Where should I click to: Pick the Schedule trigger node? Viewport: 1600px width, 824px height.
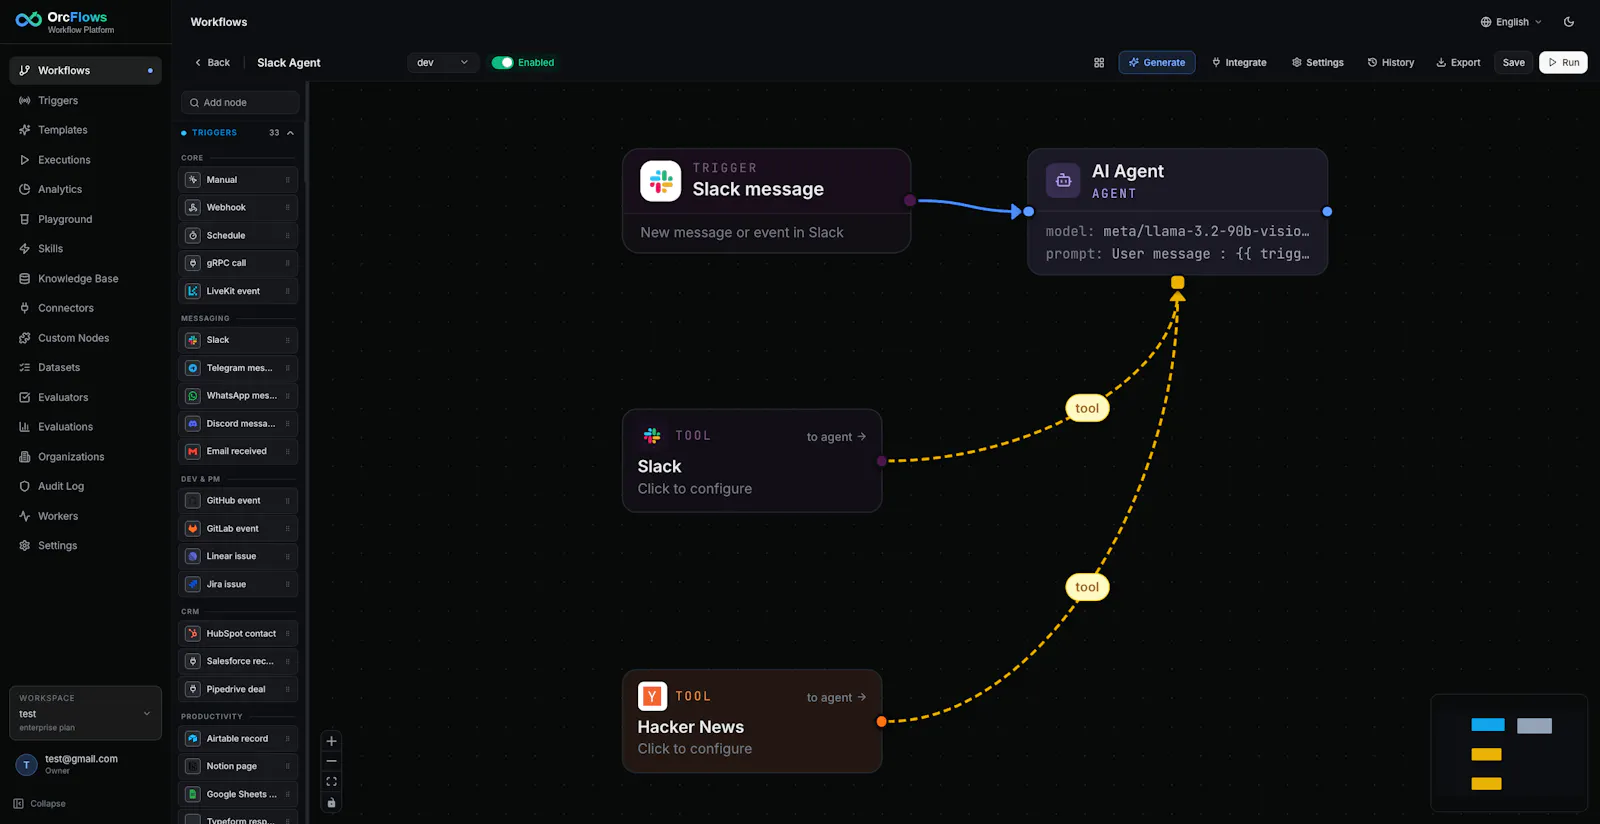point(238,236)
